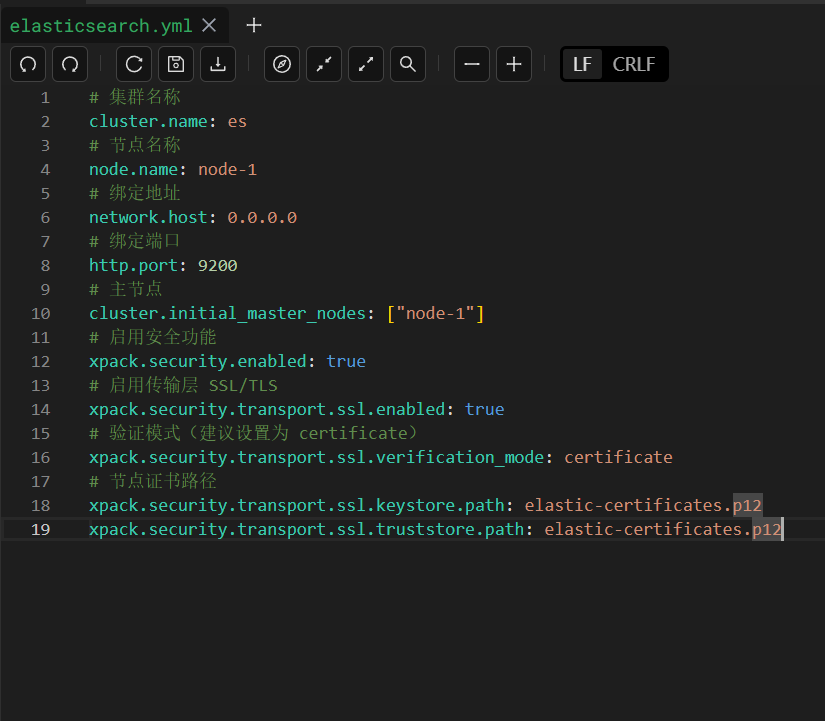Click the 'cluster.name' key text

click(x=148, y=122)
